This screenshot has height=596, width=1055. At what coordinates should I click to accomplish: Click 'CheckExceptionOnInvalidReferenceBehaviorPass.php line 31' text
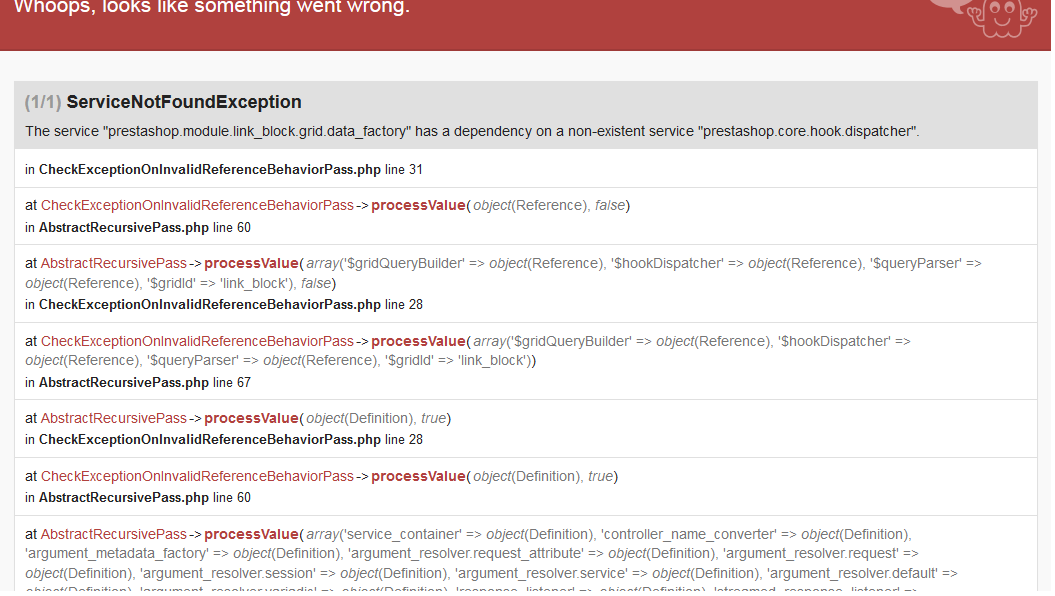231,170
